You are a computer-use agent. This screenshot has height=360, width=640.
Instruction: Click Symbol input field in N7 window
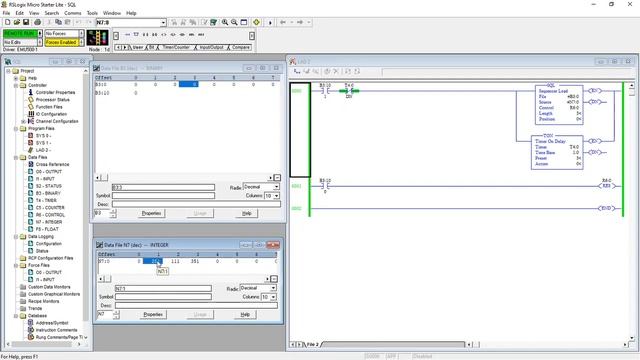(x=163, y=297)
